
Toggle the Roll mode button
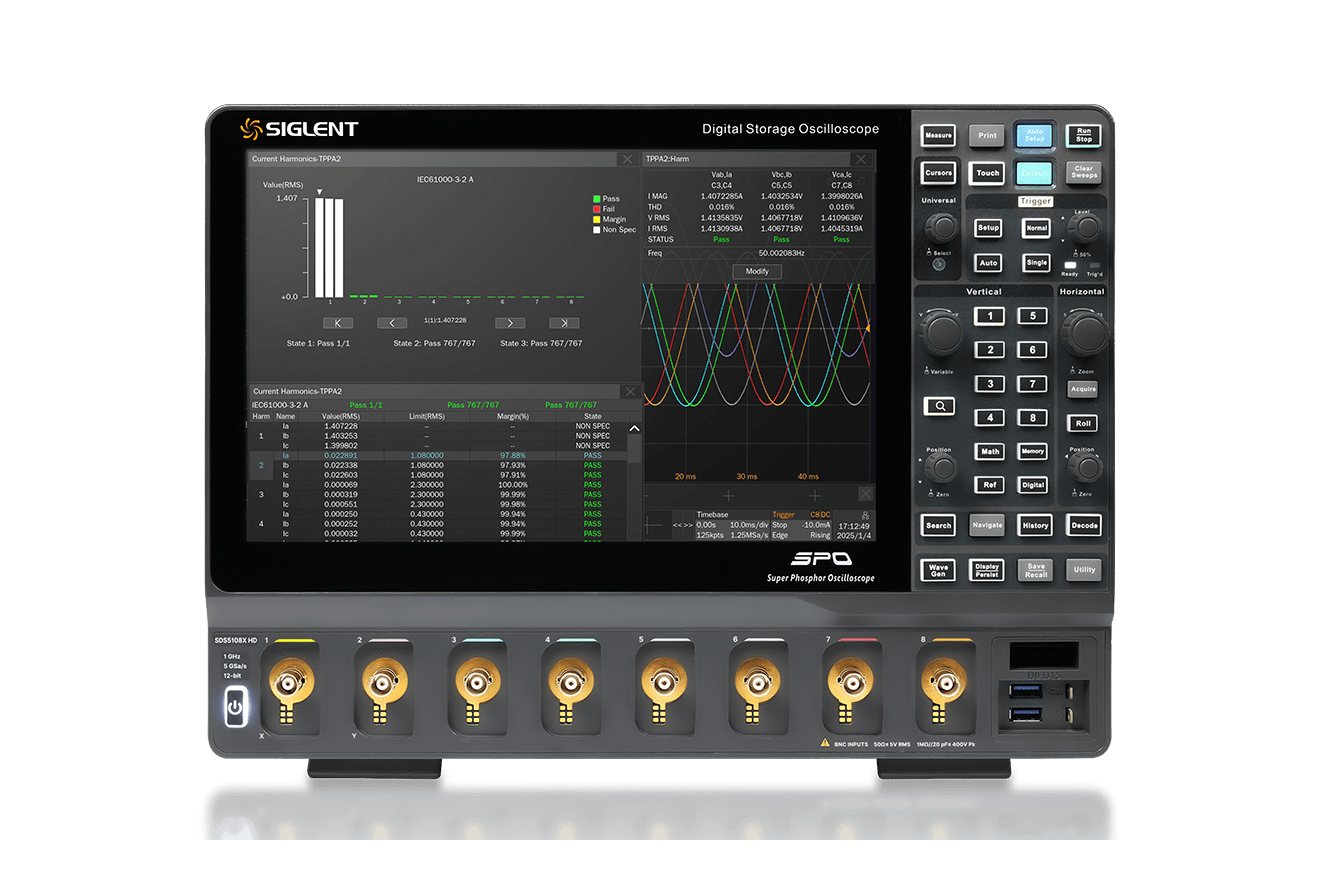coord(1083,423)
